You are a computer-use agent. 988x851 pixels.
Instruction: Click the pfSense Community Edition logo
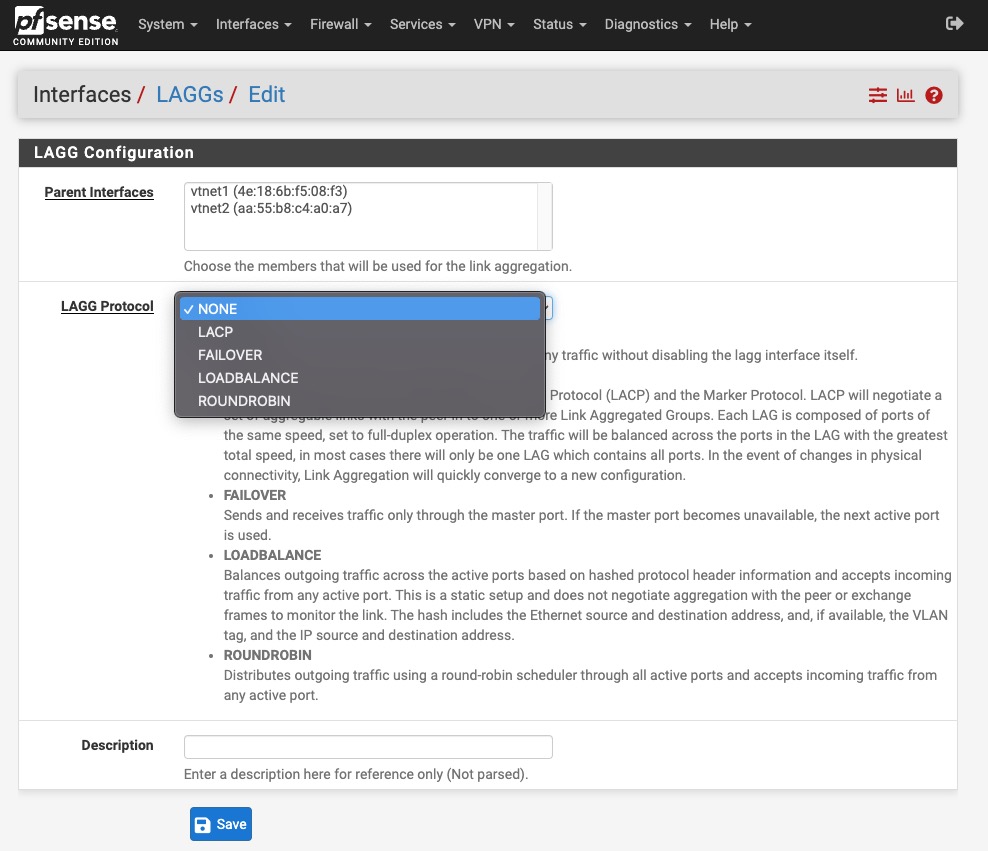66,25
